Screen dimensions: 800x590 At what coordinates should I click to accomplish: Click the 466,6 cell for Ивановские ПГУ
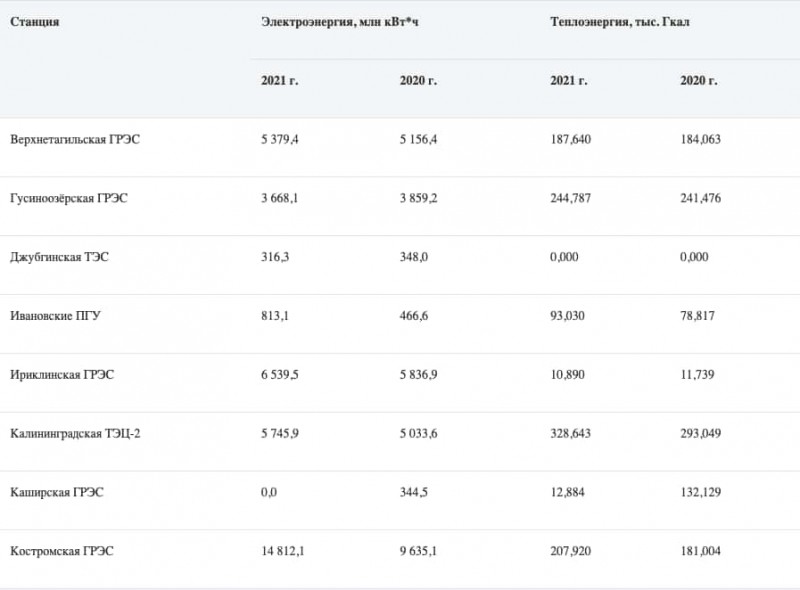414,316
